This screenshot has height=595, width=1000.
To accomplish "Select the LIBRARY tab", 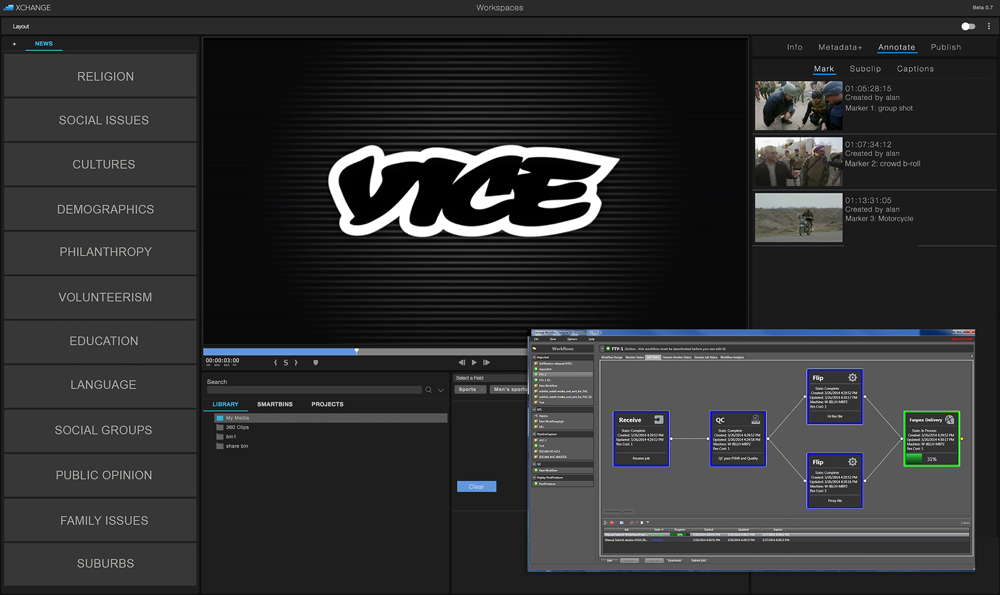I will point(225,404).
